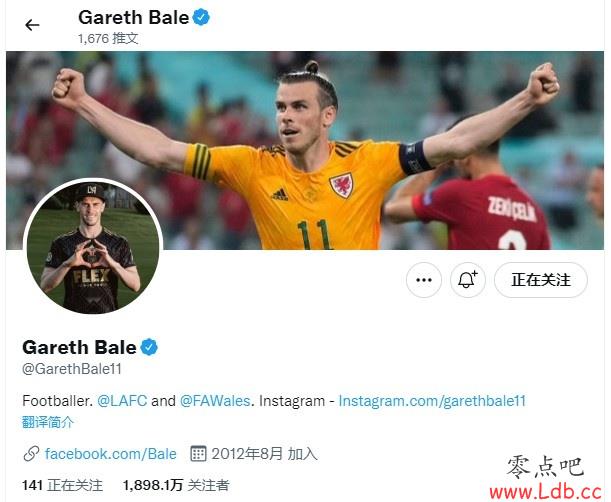
Task: Click the @GarethBale11 handle text
Action: tap(72, 369)
